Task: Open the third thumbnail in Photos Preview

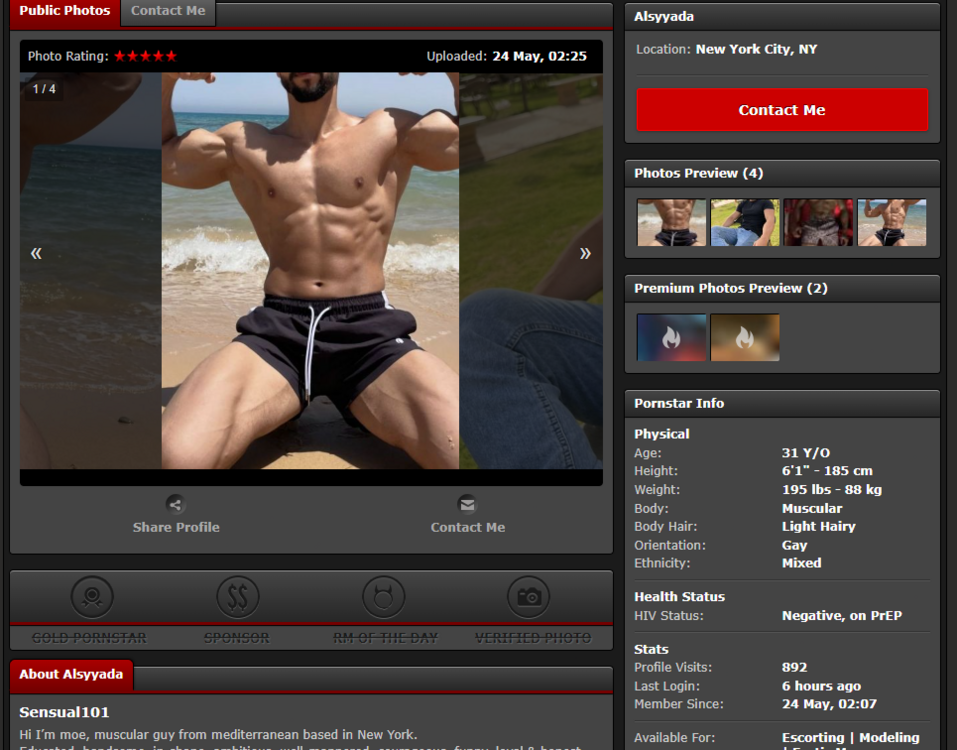Action: point(818,222)
